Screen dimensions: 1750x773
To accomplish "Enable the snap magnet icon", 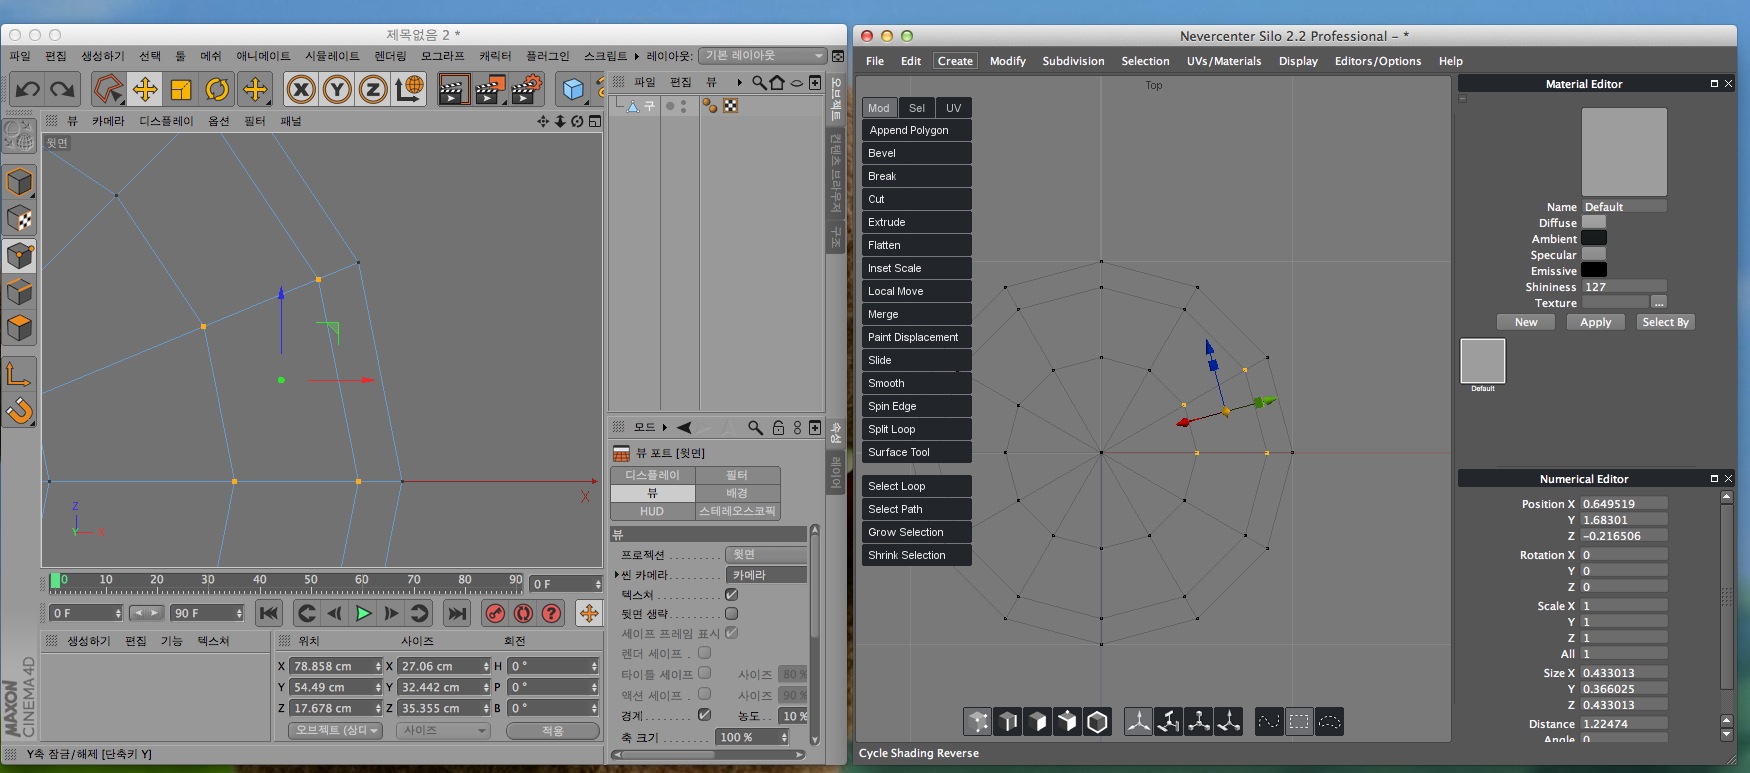I will click(x=20, y=411).
